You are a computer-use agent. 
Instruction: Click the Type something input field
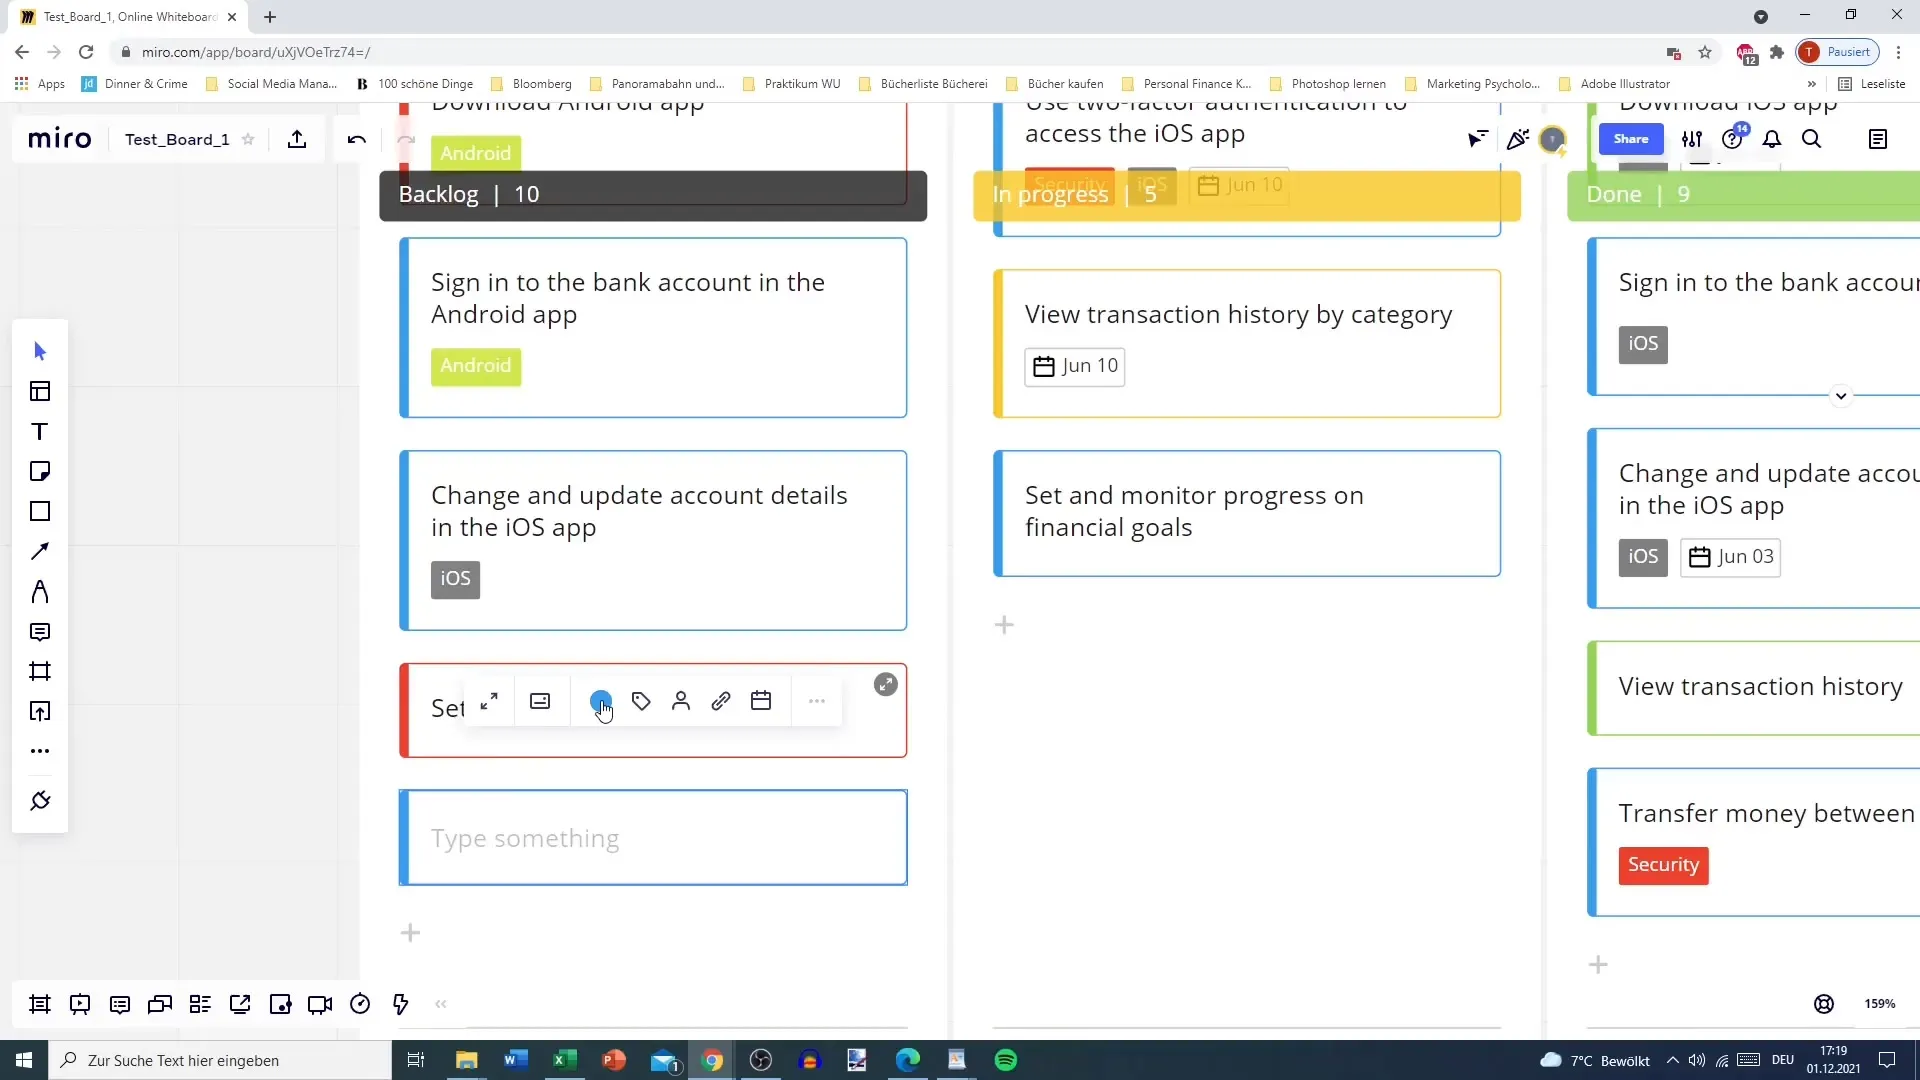655,837
